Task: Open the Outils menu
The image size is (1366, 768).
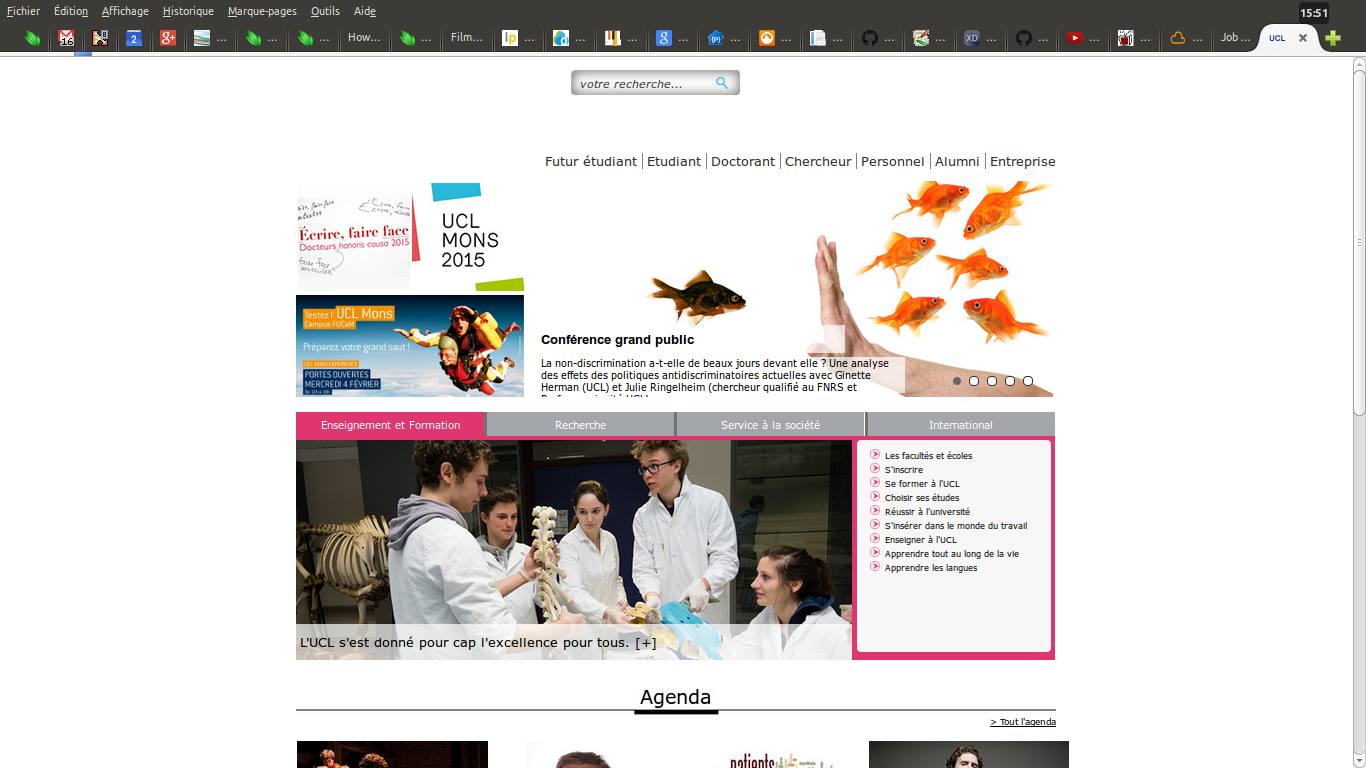Action: [x=325, y=11]
